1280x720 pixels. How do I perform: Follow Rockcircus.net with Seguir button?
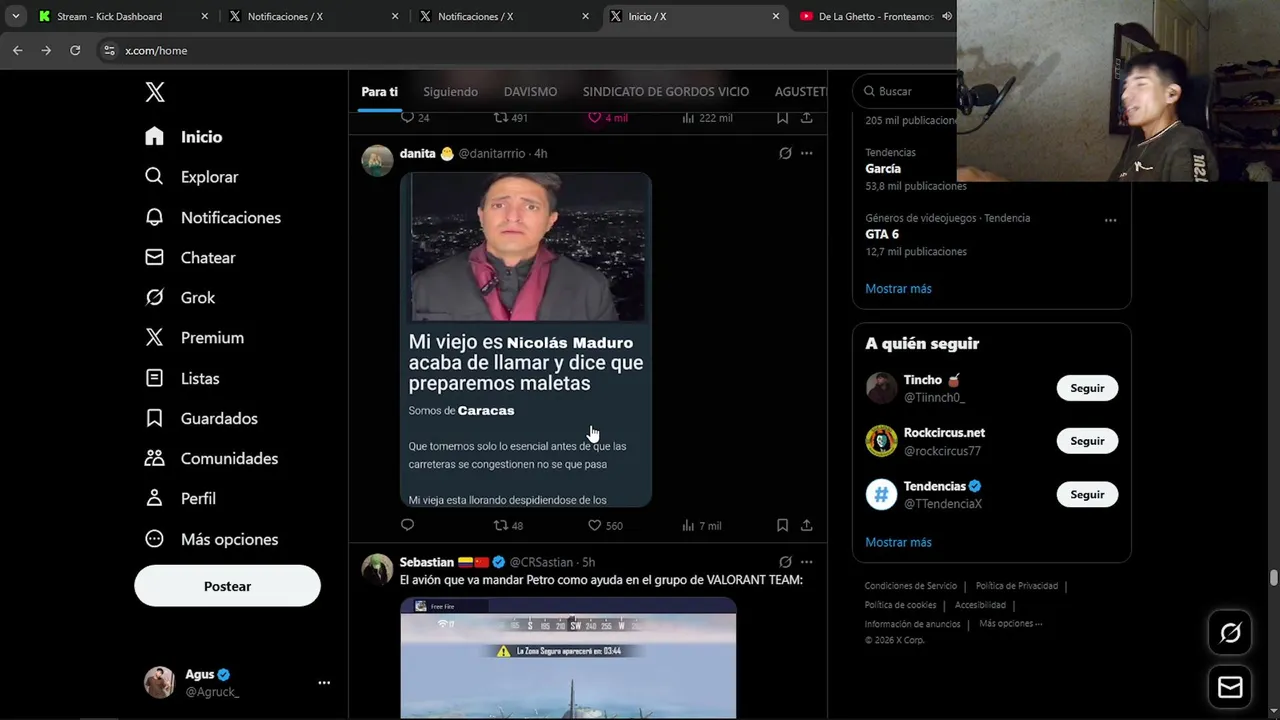[x=1087, y=441]
